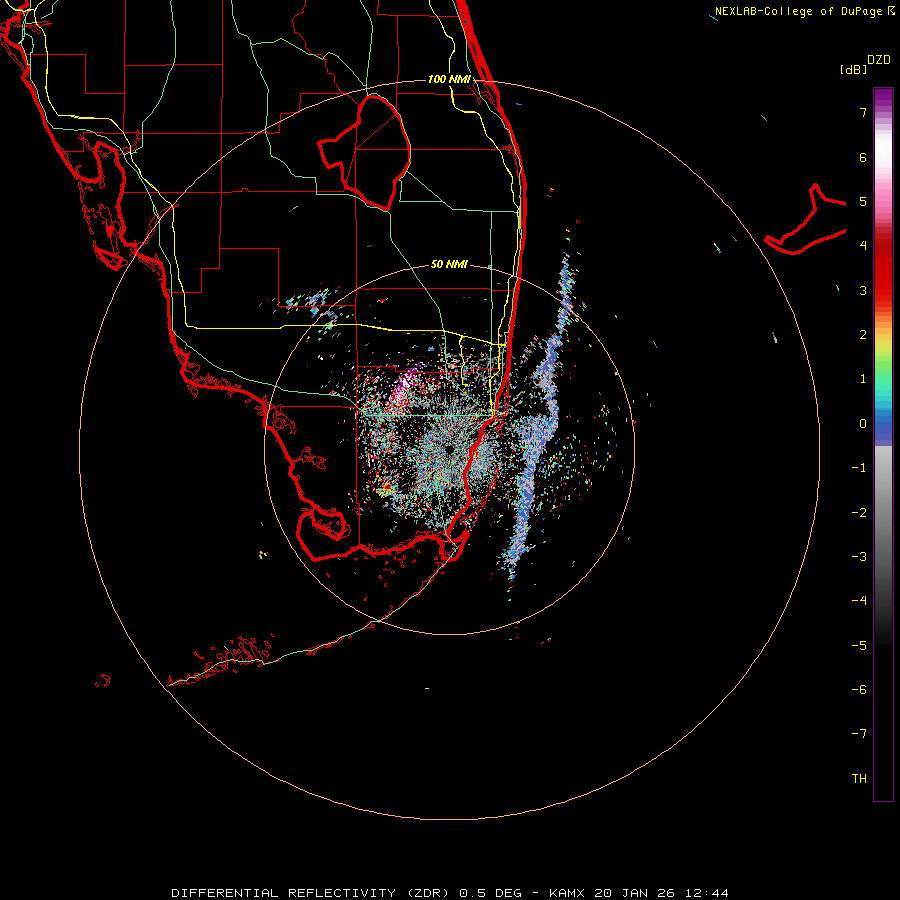Click the -1 value on color scale
900x900 pixels.
(x=859, y=468)
